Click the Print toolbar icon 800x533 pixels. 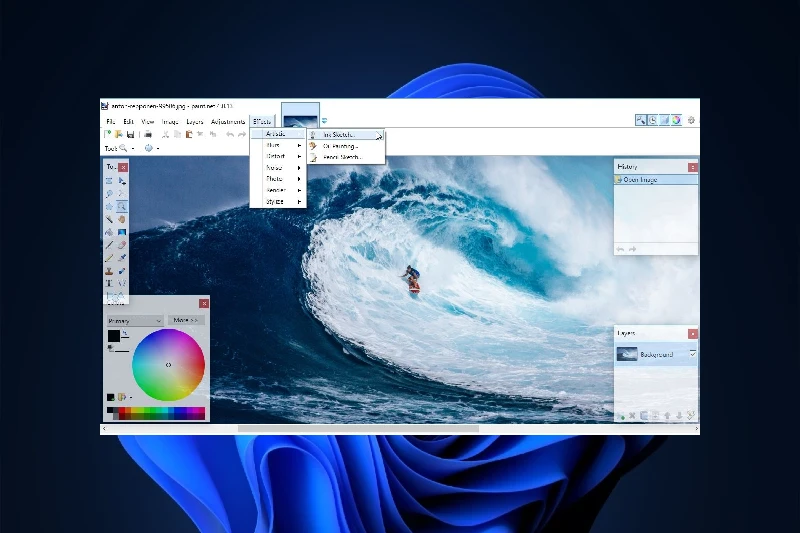148,134
